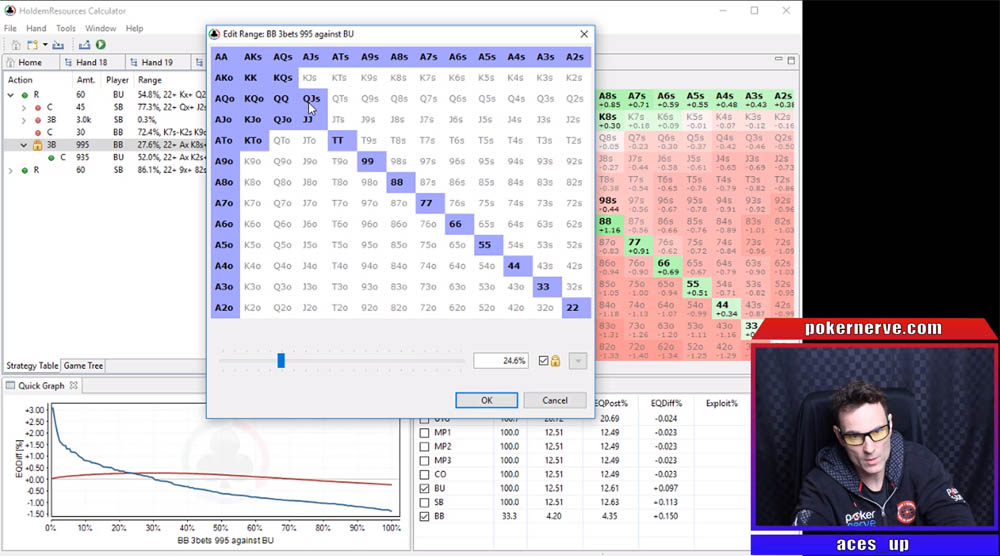Screen dimensions: 1000x556
Task: Expand the C 45 SB tree node
Action: 24,108
